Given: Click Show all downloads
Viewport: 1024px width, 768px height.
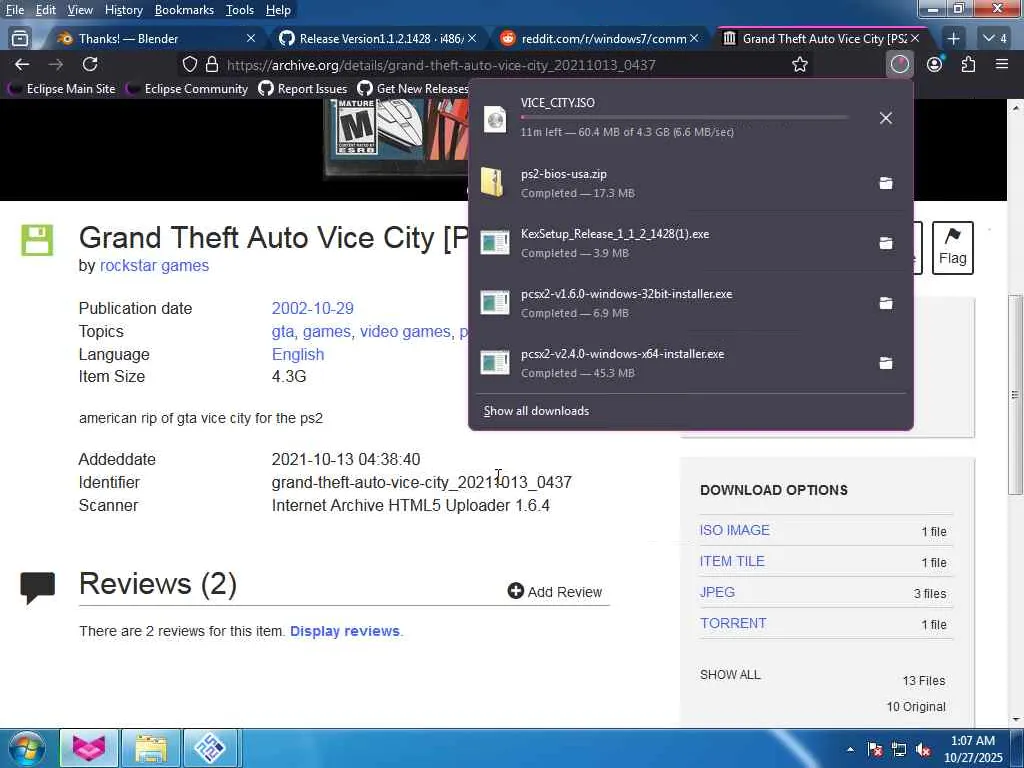Looking at the screenshot, I should point(536,411).
